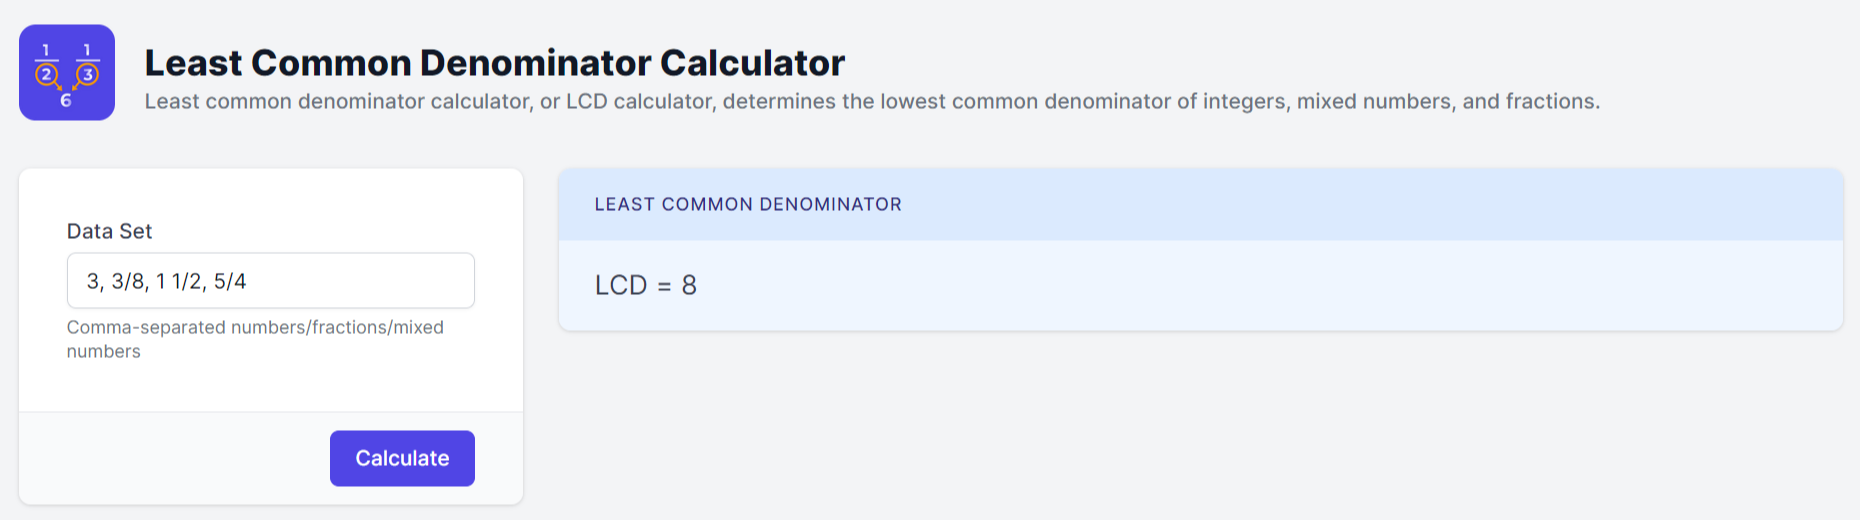The image size is (1860, 520).
Task: Click the "Least Common Denominator Calculator" heading
Action: 494,63
